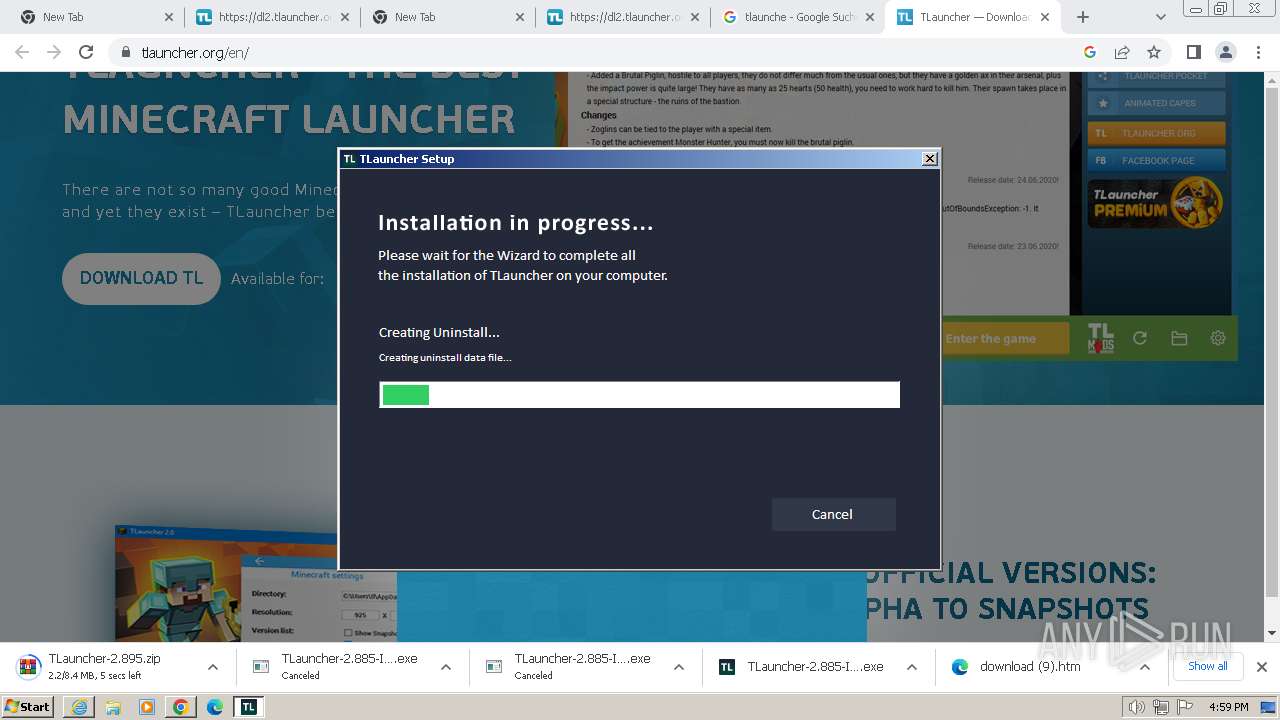This screenshot has width=1280, height=720.
Task: Click the address bar with tlauncher.org/en/
Action: pyautogui.click(x=600, y=52)
